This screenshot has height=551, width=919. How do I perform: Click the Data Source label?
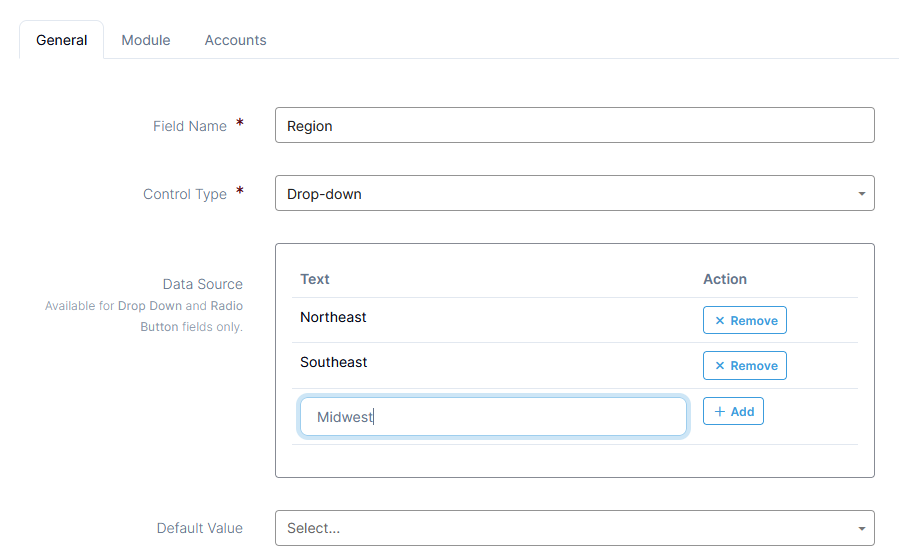click(x=203, y=284)
